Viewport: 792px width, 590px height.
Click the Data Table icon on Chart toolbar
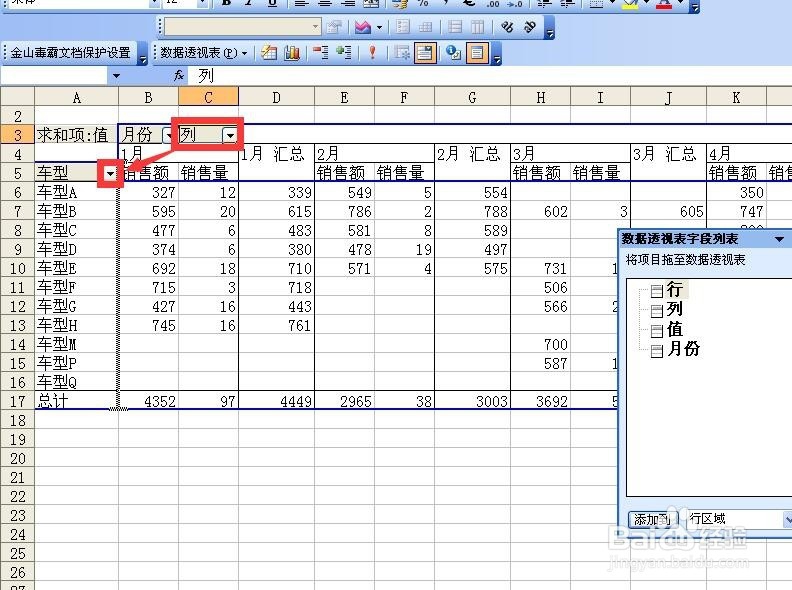(425, 27)
